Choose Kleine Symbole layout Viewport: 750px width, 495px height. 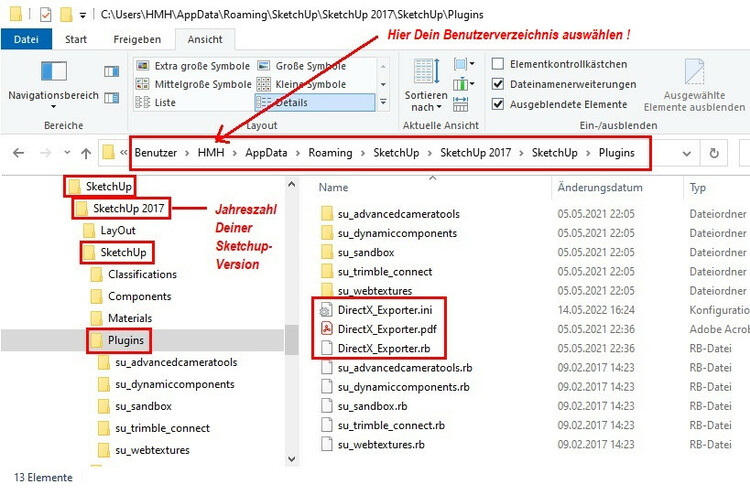301,84
